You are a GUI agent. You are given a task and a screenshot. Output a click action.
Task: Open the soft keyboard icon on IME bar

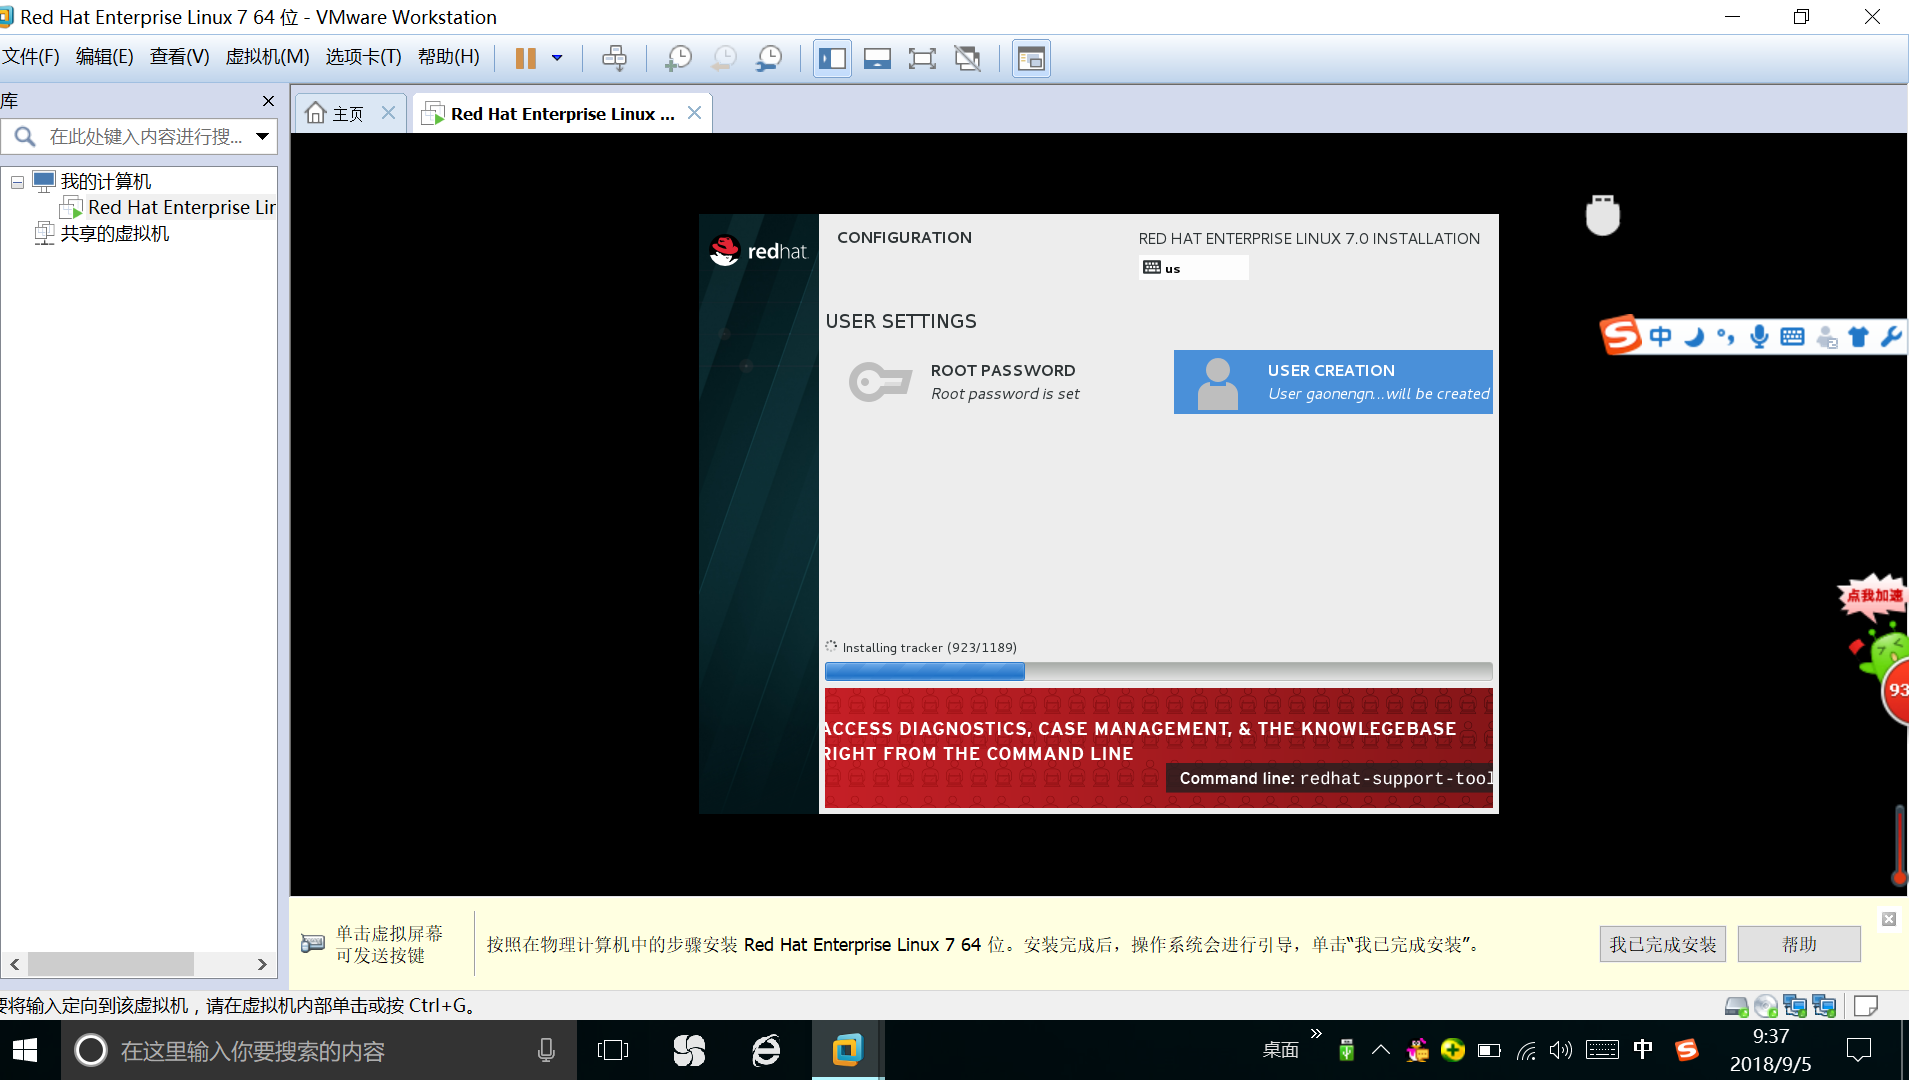pos(1792,337)
